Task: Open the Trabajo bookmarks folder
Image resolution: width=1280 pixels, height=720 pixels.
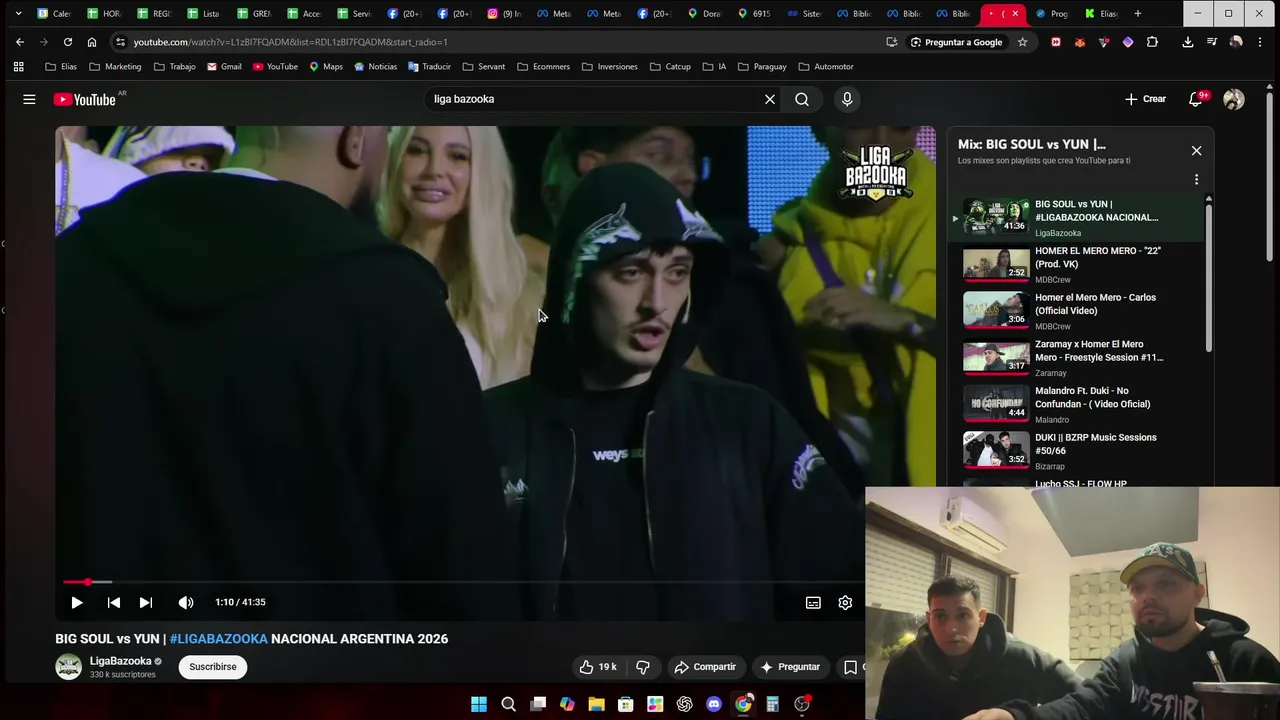Action: pos(174,67)
